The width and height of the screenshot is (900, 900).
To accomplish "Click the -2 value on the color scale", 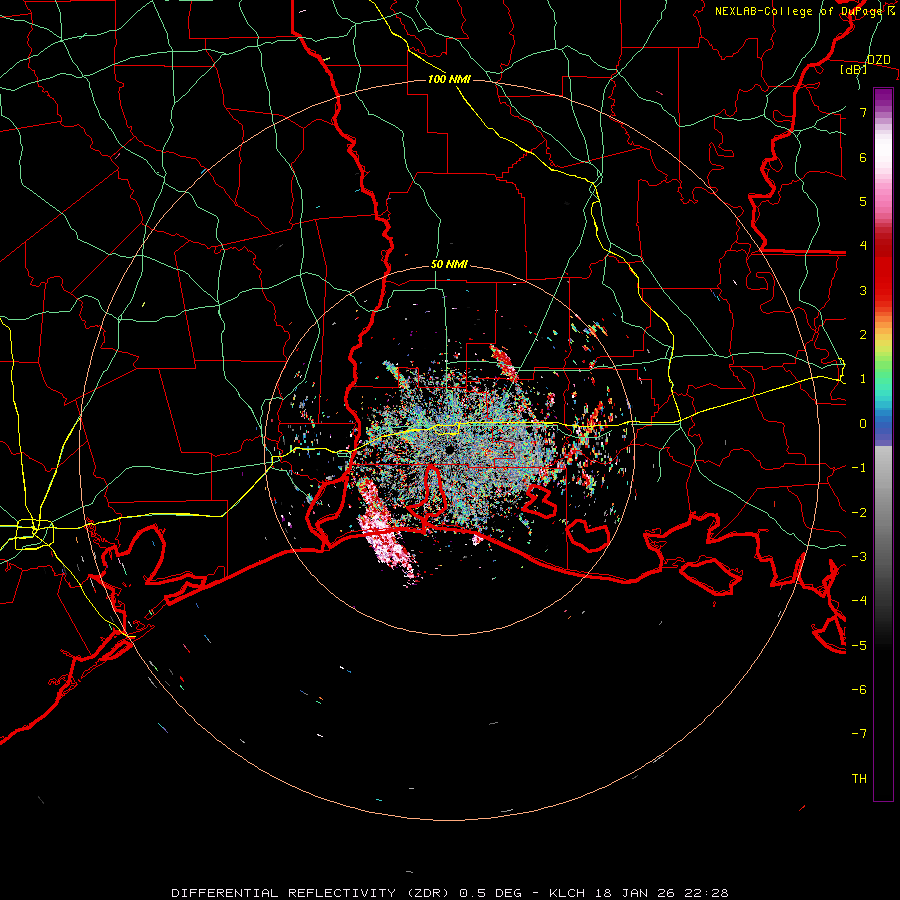I will click(x=859, y=513).
